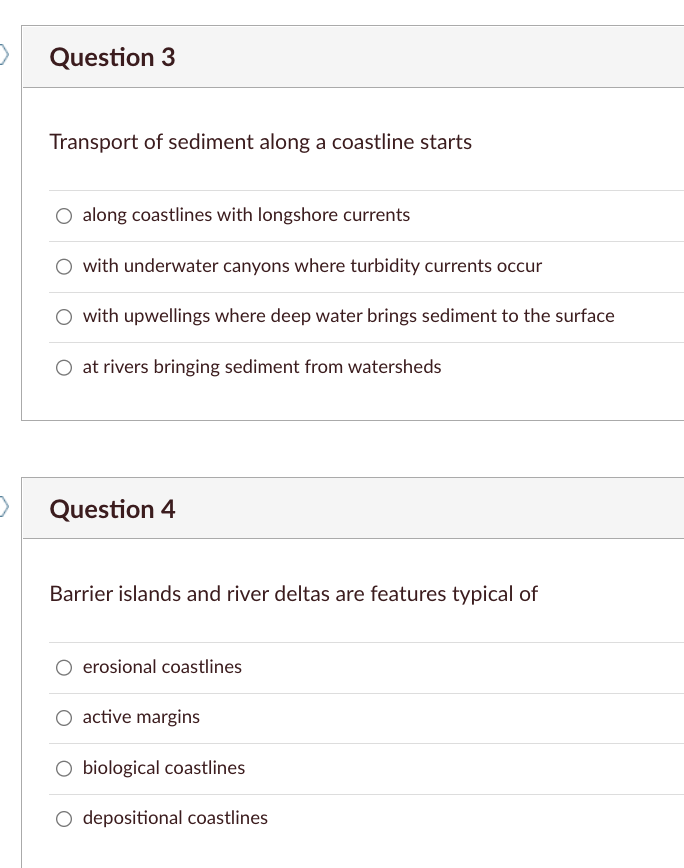Click the Question 3 header title
The image size is (684, 868).
point(112,58)
